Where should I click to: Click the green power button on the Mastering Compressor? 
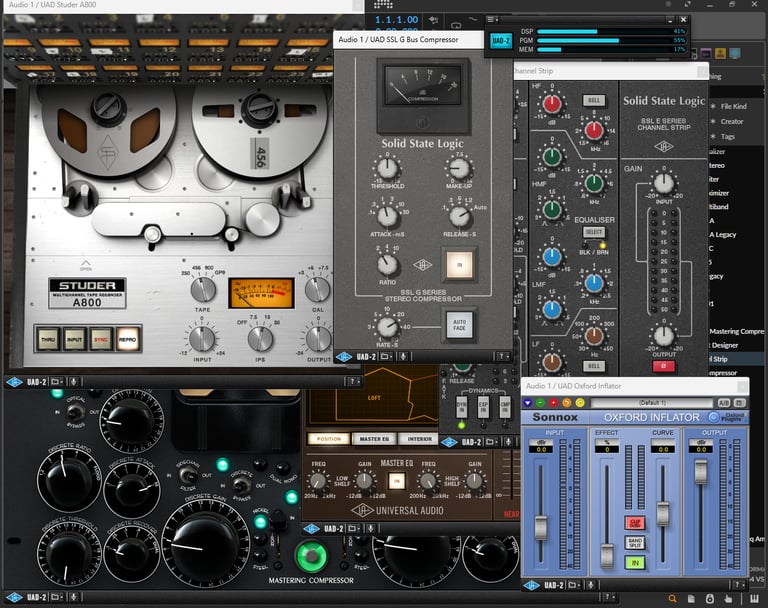click(x=311, y=556)
